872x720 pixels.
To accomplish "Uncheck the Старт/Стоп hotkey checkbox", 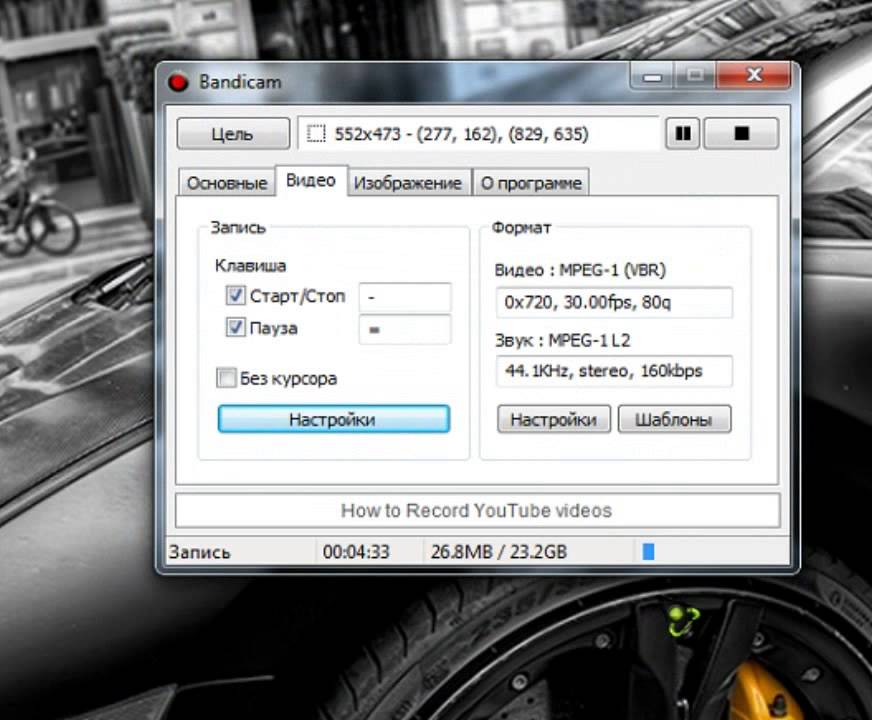I will [235, 295].
